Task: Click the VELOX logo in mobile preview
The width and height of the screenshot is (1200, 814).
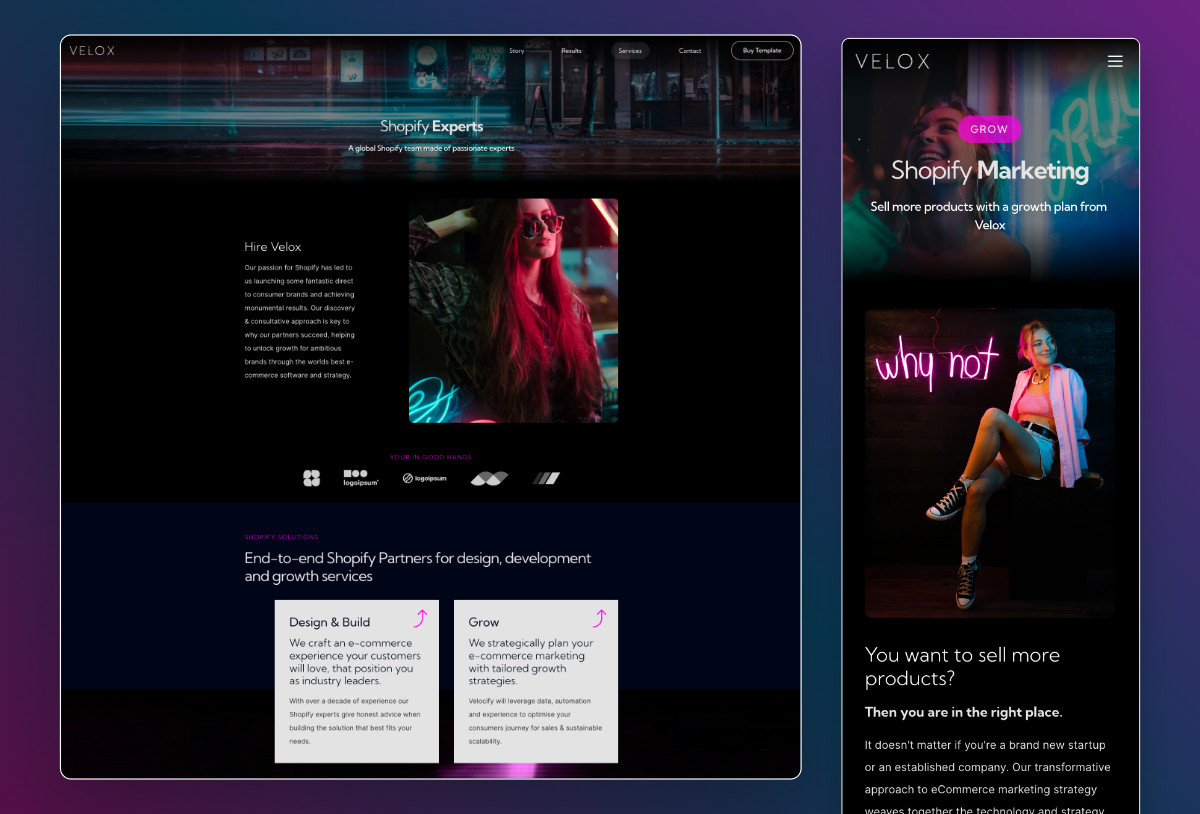Action: [892, 61]
